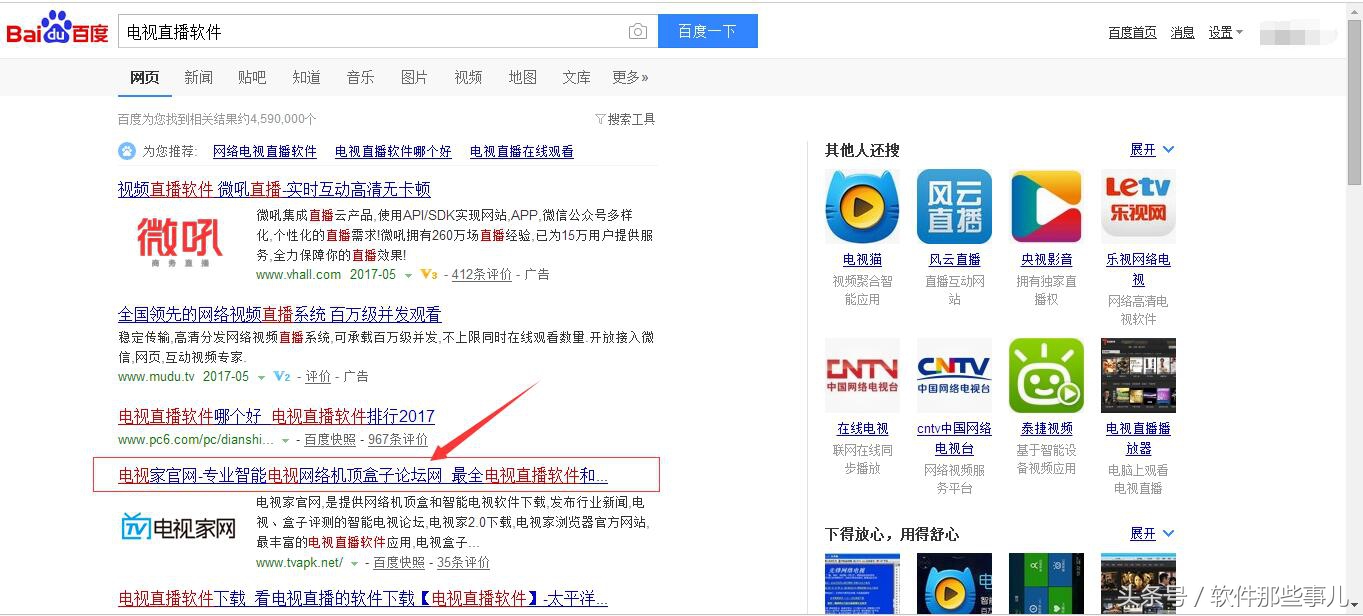The height and width of the screenshot is (616, 1363).
Task: Click the 在线电视 CNTV thumbnail
Action: point(862,375)
